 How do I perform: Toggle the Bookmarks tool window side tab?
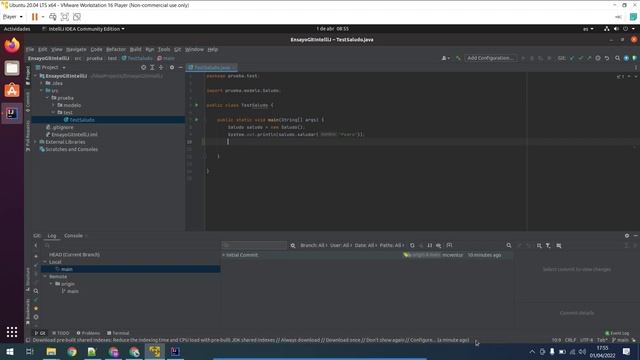[28, 312]
